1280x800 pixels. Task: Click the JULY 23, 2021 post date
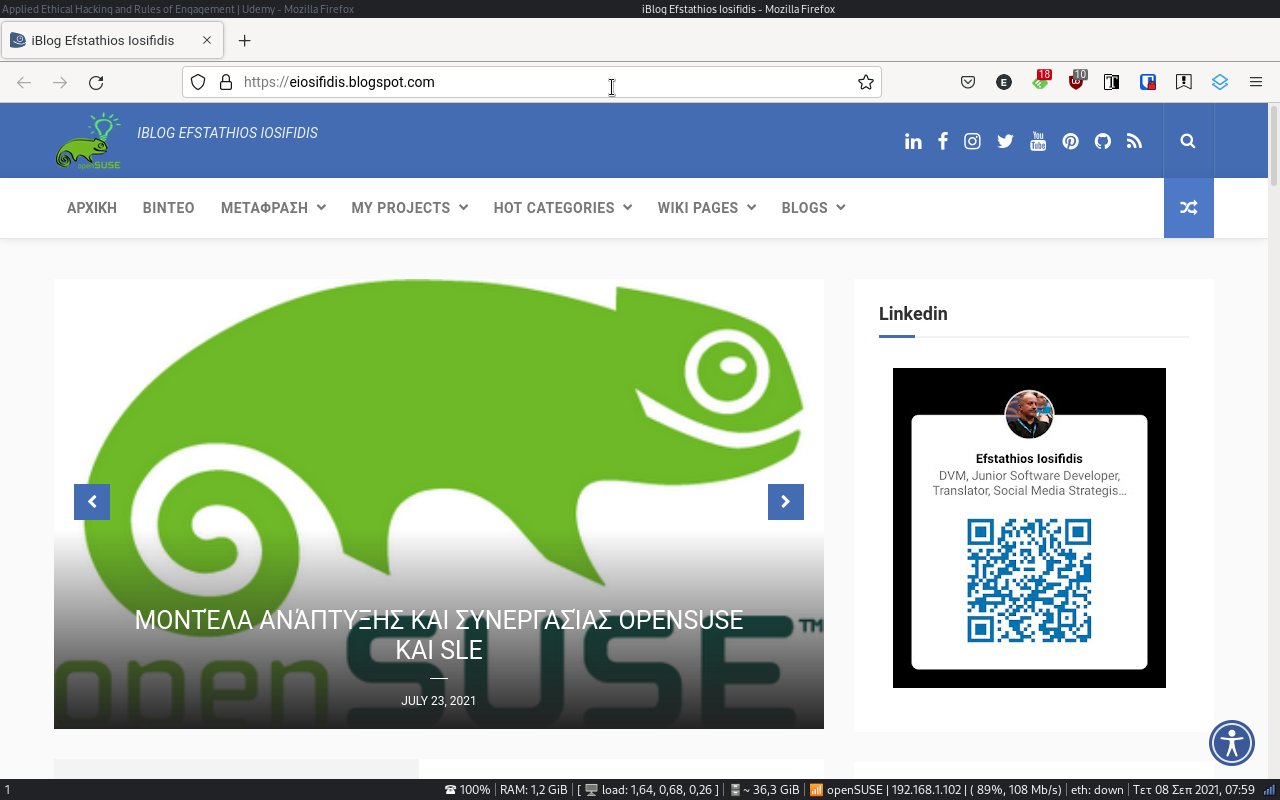[438, 701]
